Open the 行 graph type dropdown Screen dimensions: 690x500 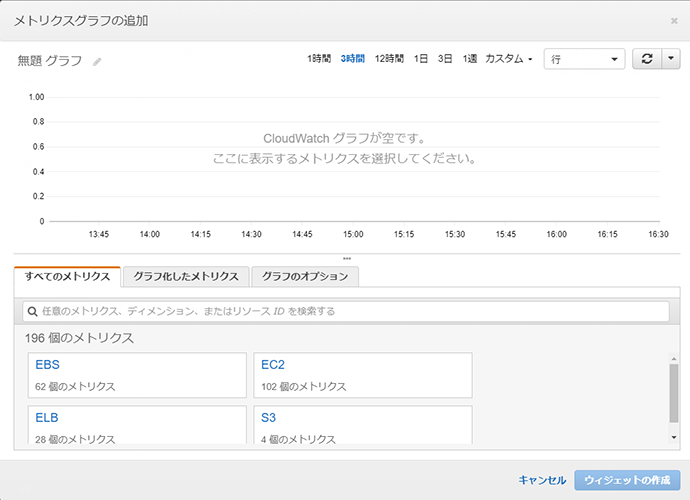[584, 59]
